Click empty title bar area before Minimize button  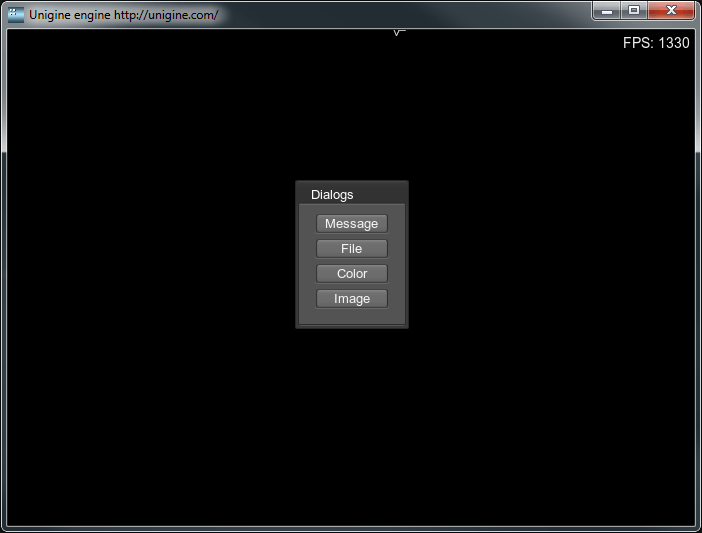coord(400,14)
